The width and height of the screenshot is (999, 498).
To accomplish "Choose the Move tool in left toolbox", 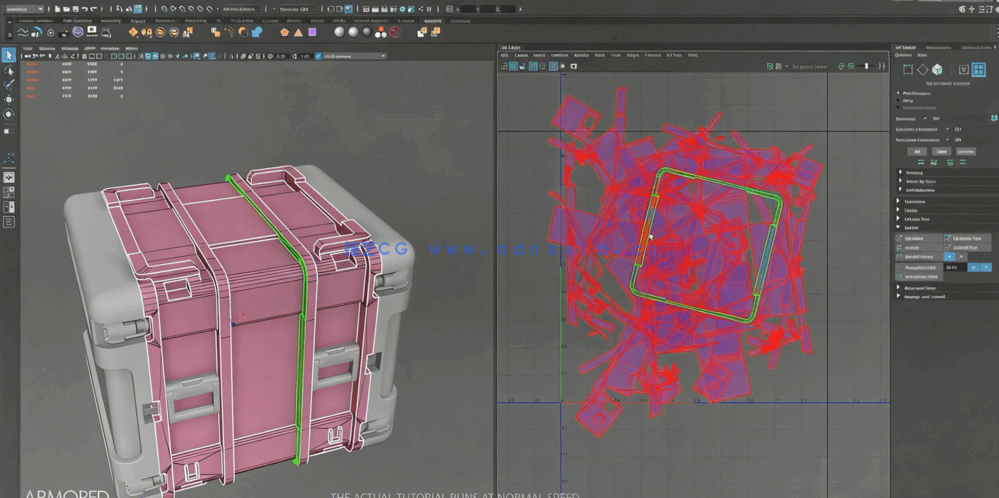I will [9, 100].
